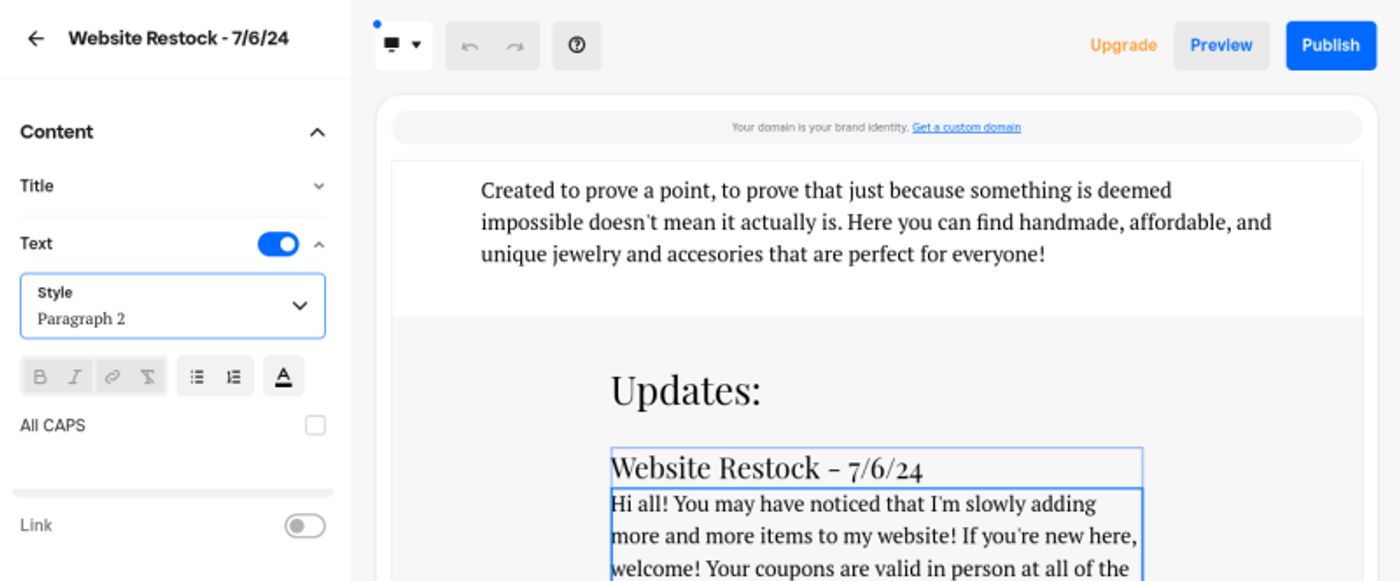Open the help question mark icon
The height and width of the screenshot is (581, 1400).
pyautogui.click(x=577, y=45)
